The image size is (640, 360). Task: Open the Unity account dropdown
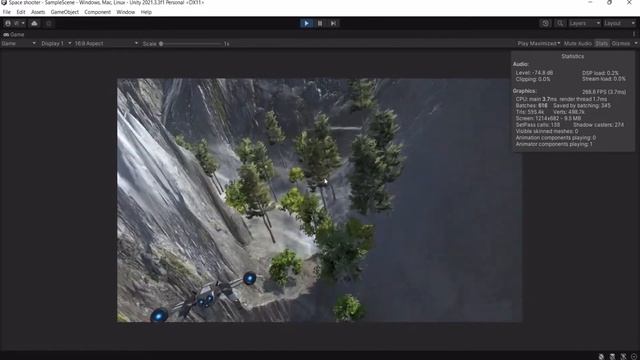point(15,23)
